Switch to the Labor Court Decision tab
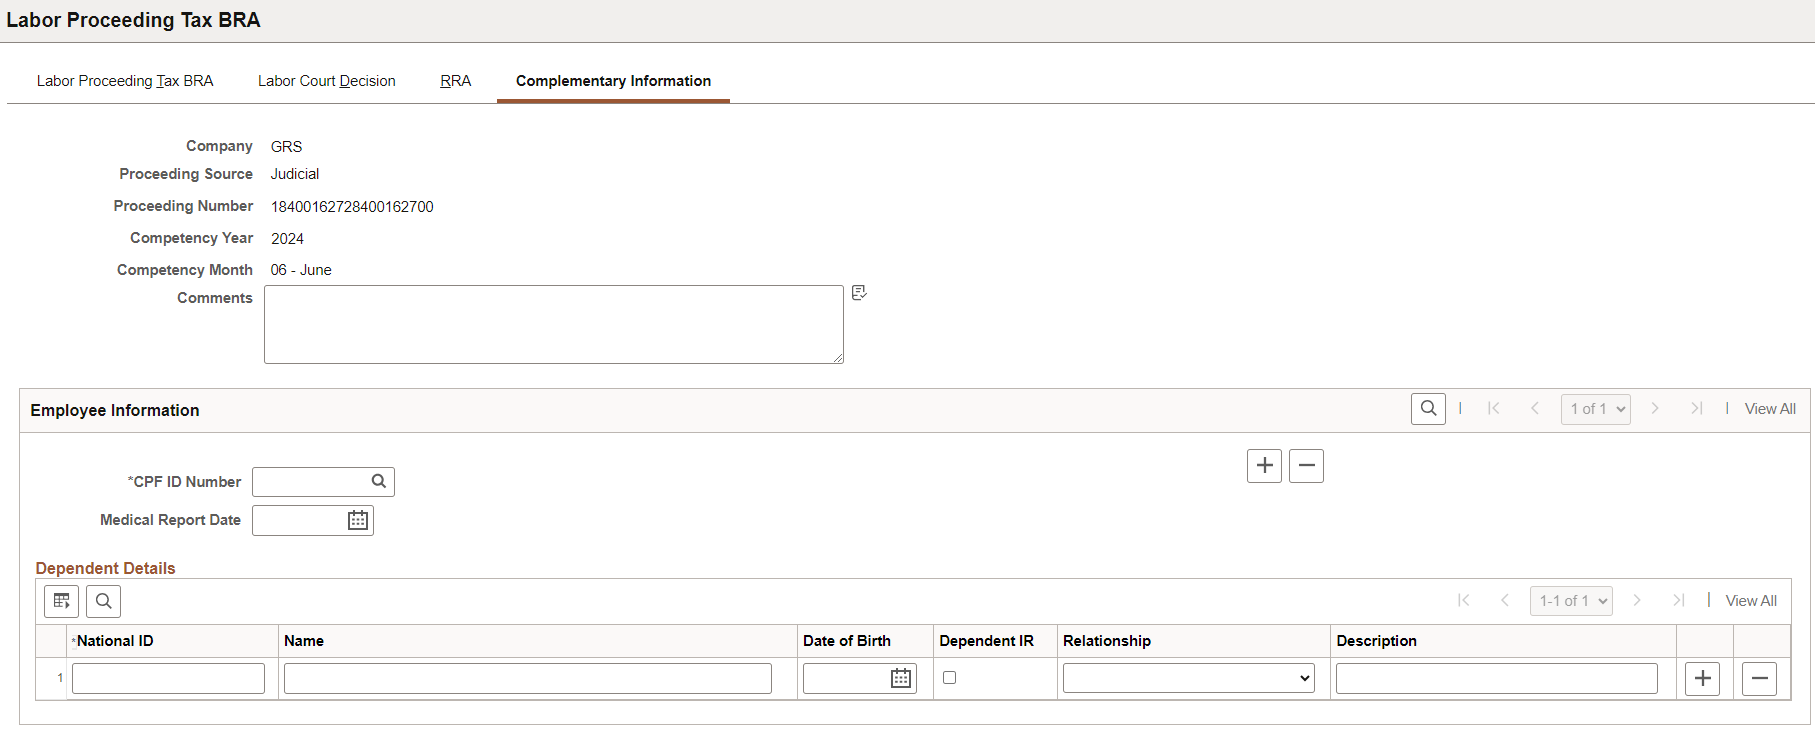 (x=327, y=81)
